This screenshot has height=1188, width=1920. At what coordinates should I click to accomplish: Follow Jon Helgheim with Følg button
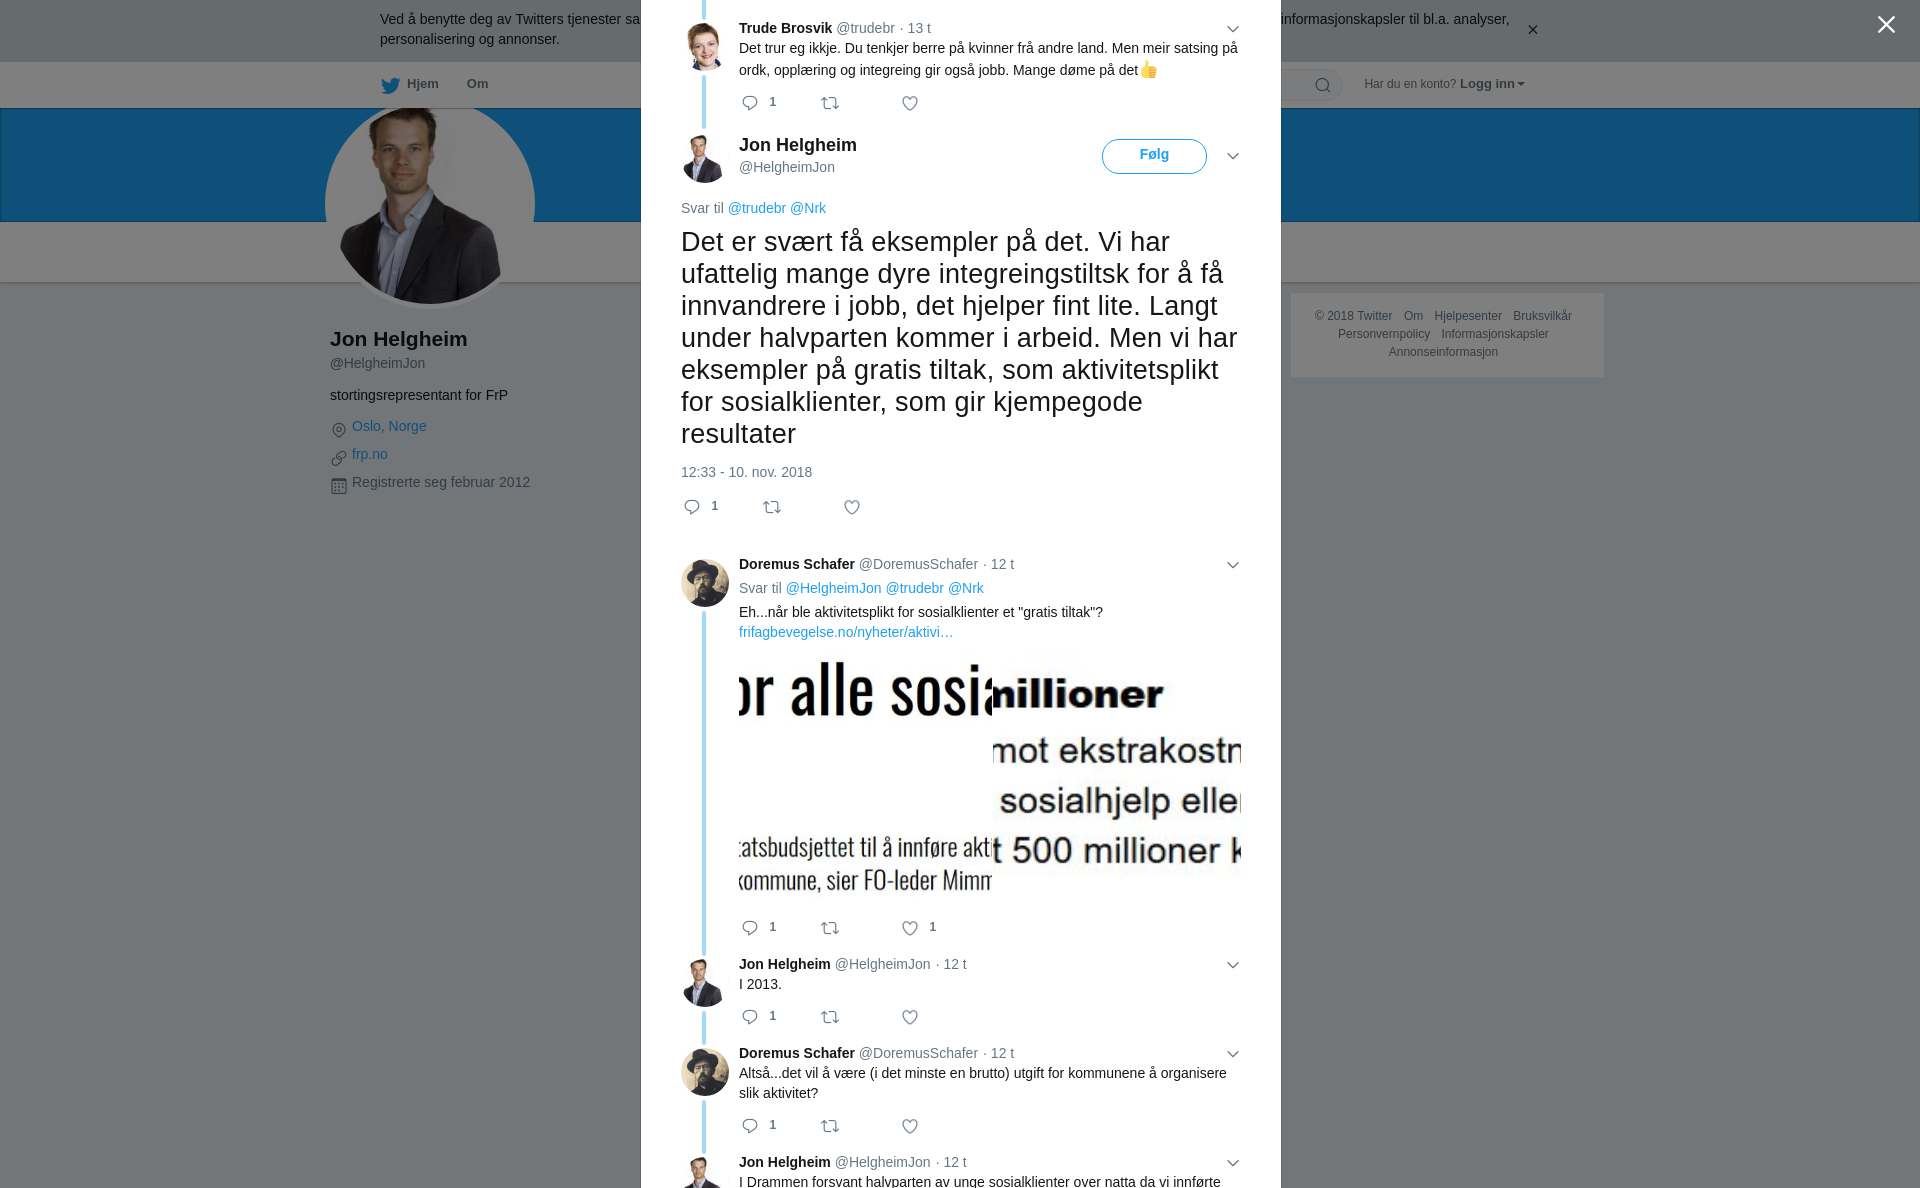[1154, 156]
